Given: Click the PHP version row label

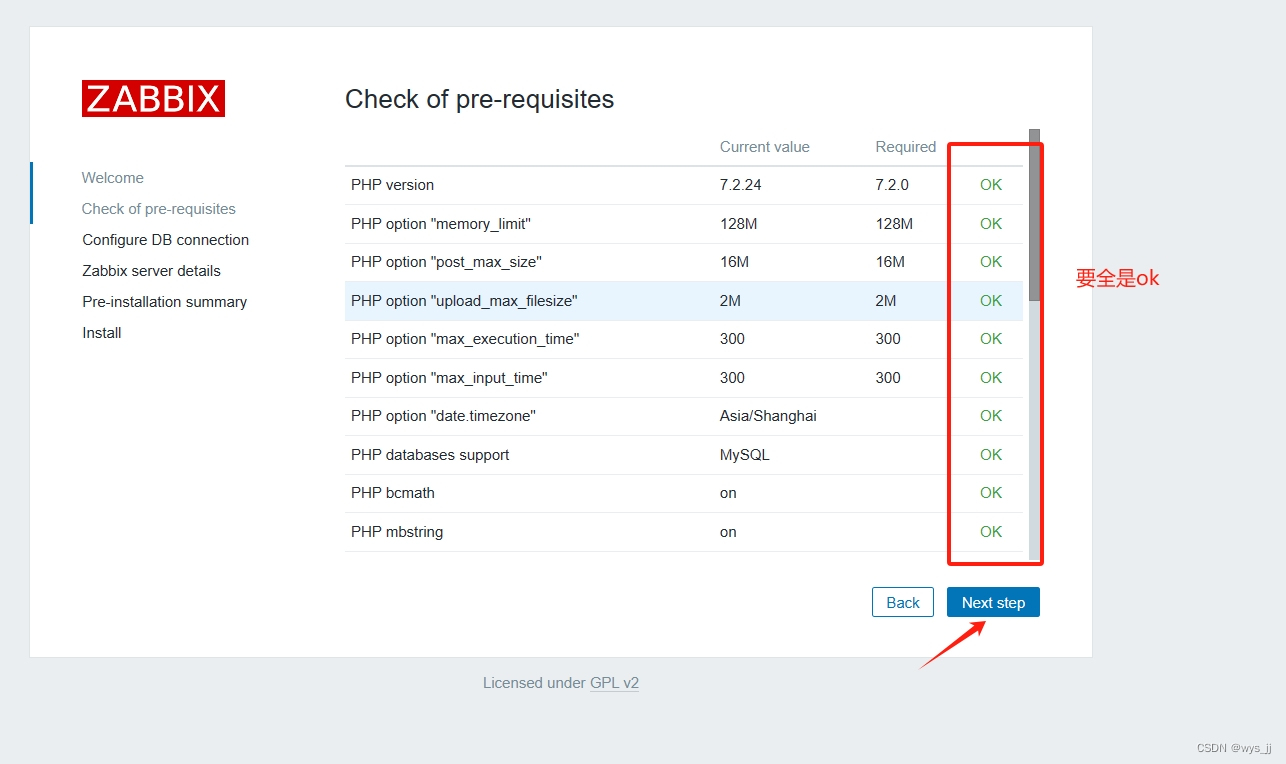Looking at the screenshot, I should 393,185.
